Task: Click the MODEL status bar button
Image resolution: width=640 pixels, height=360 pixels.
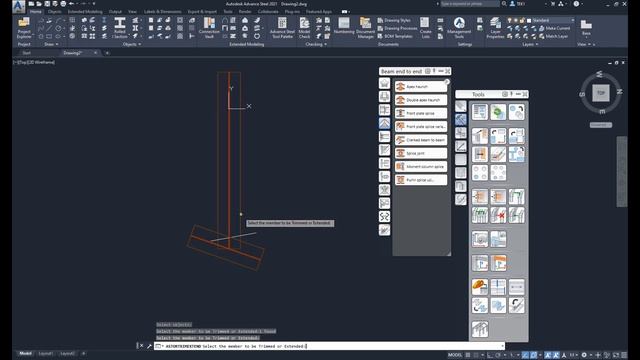Action: (455, 355)
